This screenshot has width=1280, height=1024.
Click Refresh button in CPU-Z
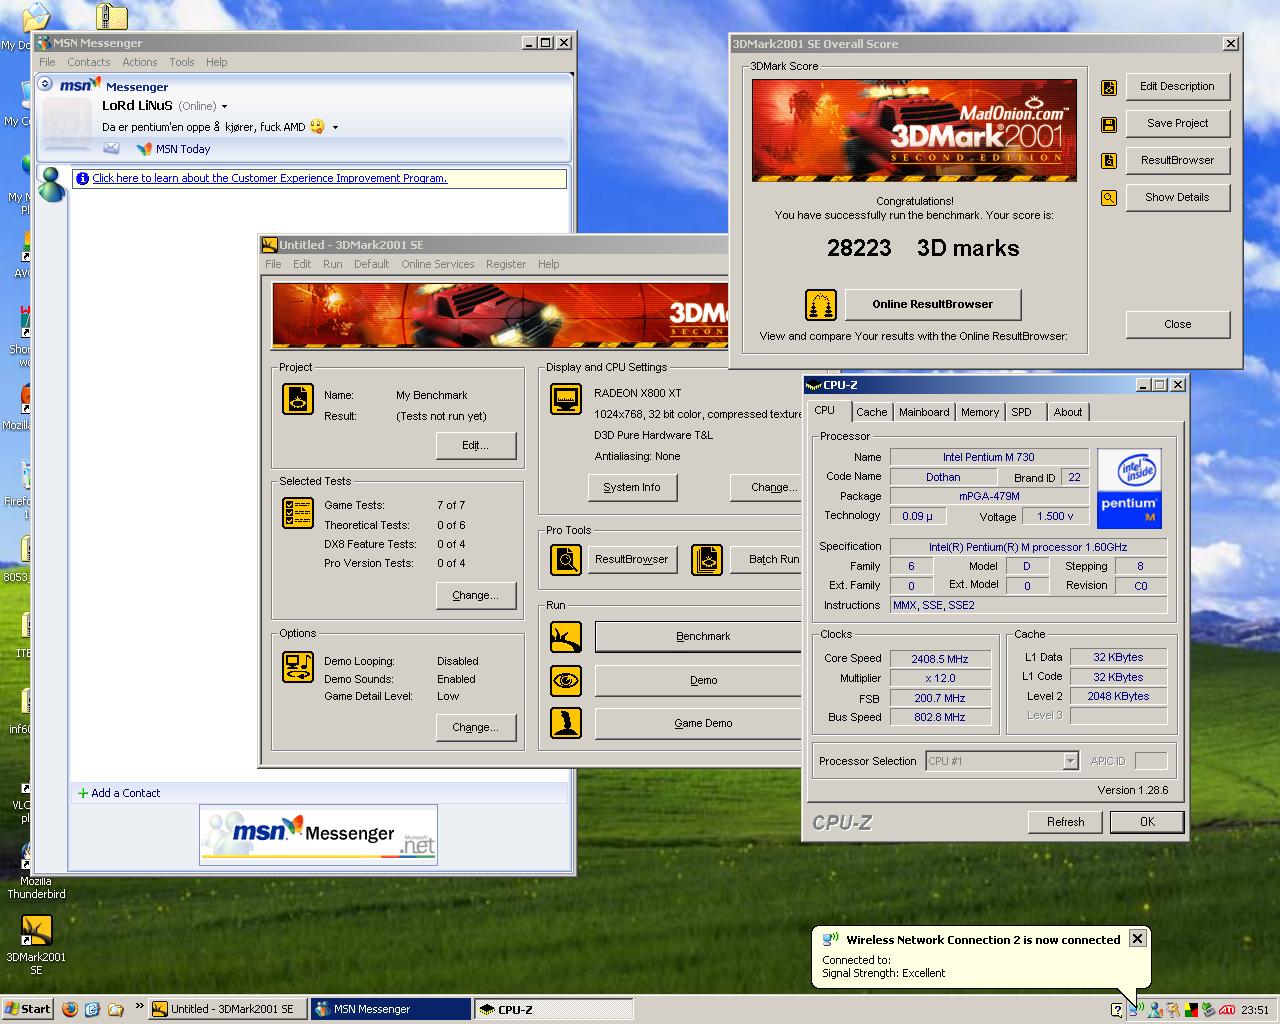coord(1066,822)
